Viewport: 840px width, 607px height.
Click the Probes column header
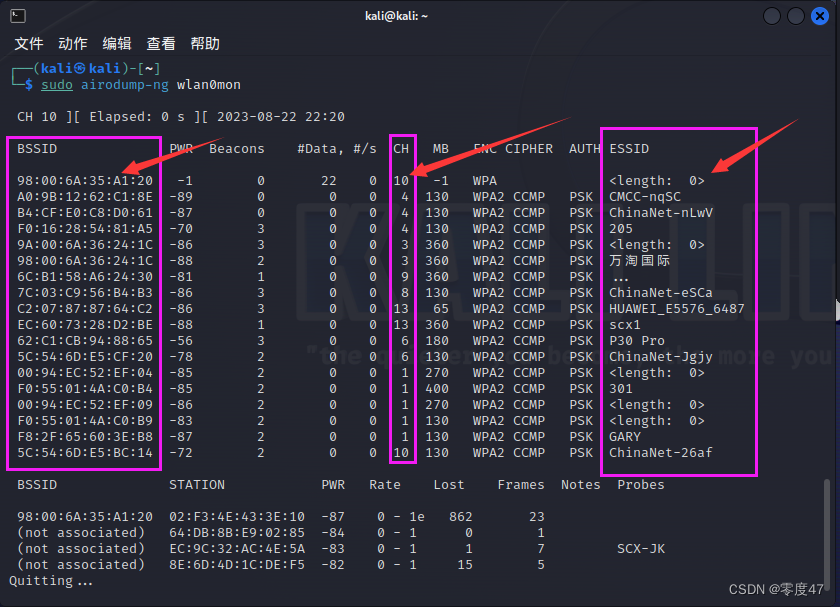click(641, 485)
